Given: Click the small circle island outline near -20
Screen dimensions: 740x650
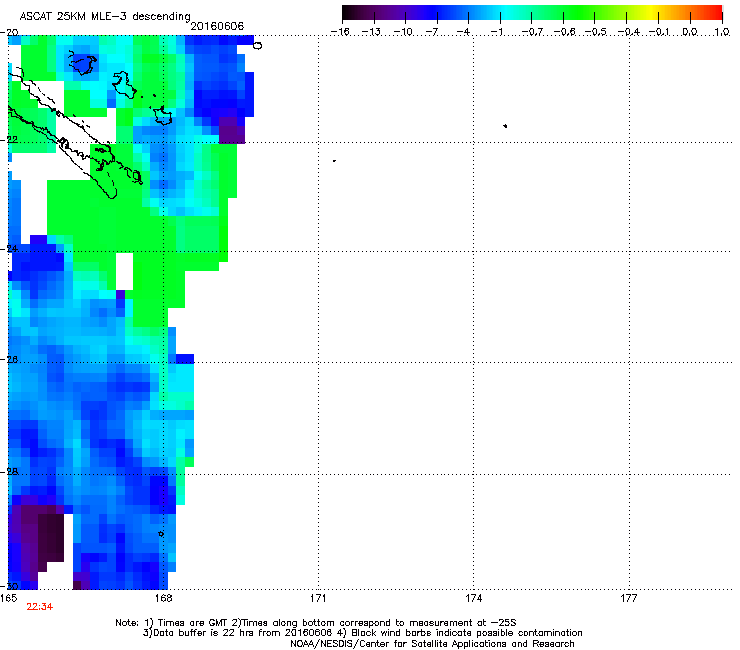Looking at the screenshot, I should point(258,45).
